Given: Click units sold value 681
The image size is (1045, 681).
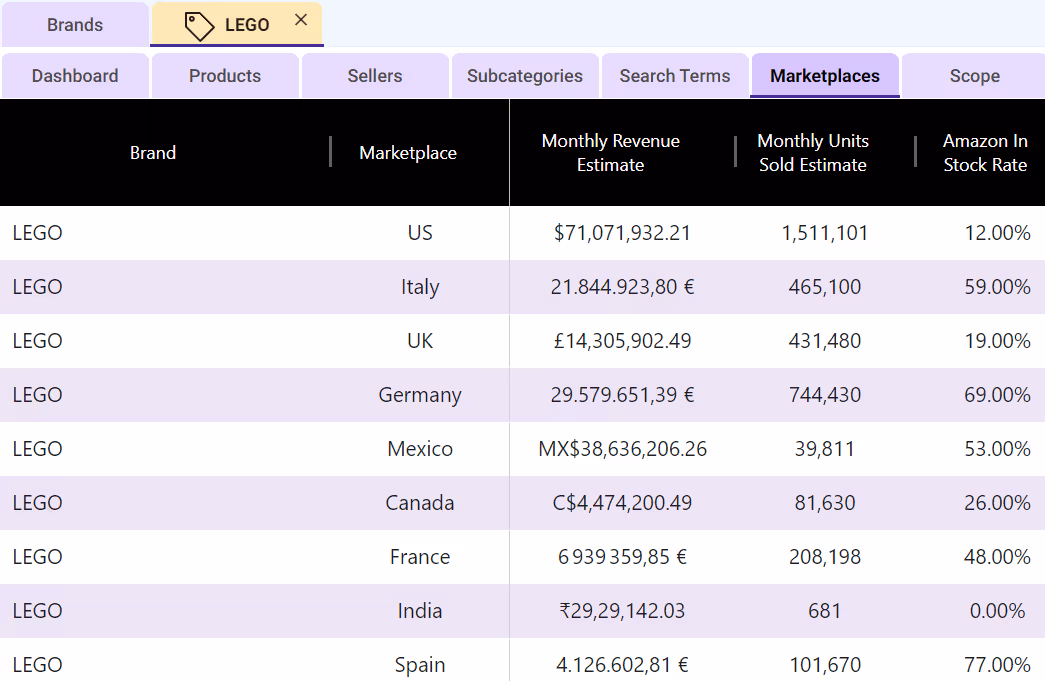Looking at the screenshot, I should click(825, 610).
